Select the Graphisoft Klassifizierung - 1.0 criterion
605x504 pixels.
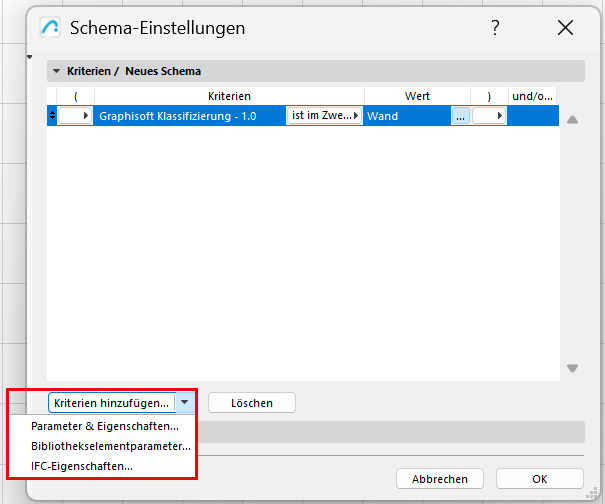[177, 116]
